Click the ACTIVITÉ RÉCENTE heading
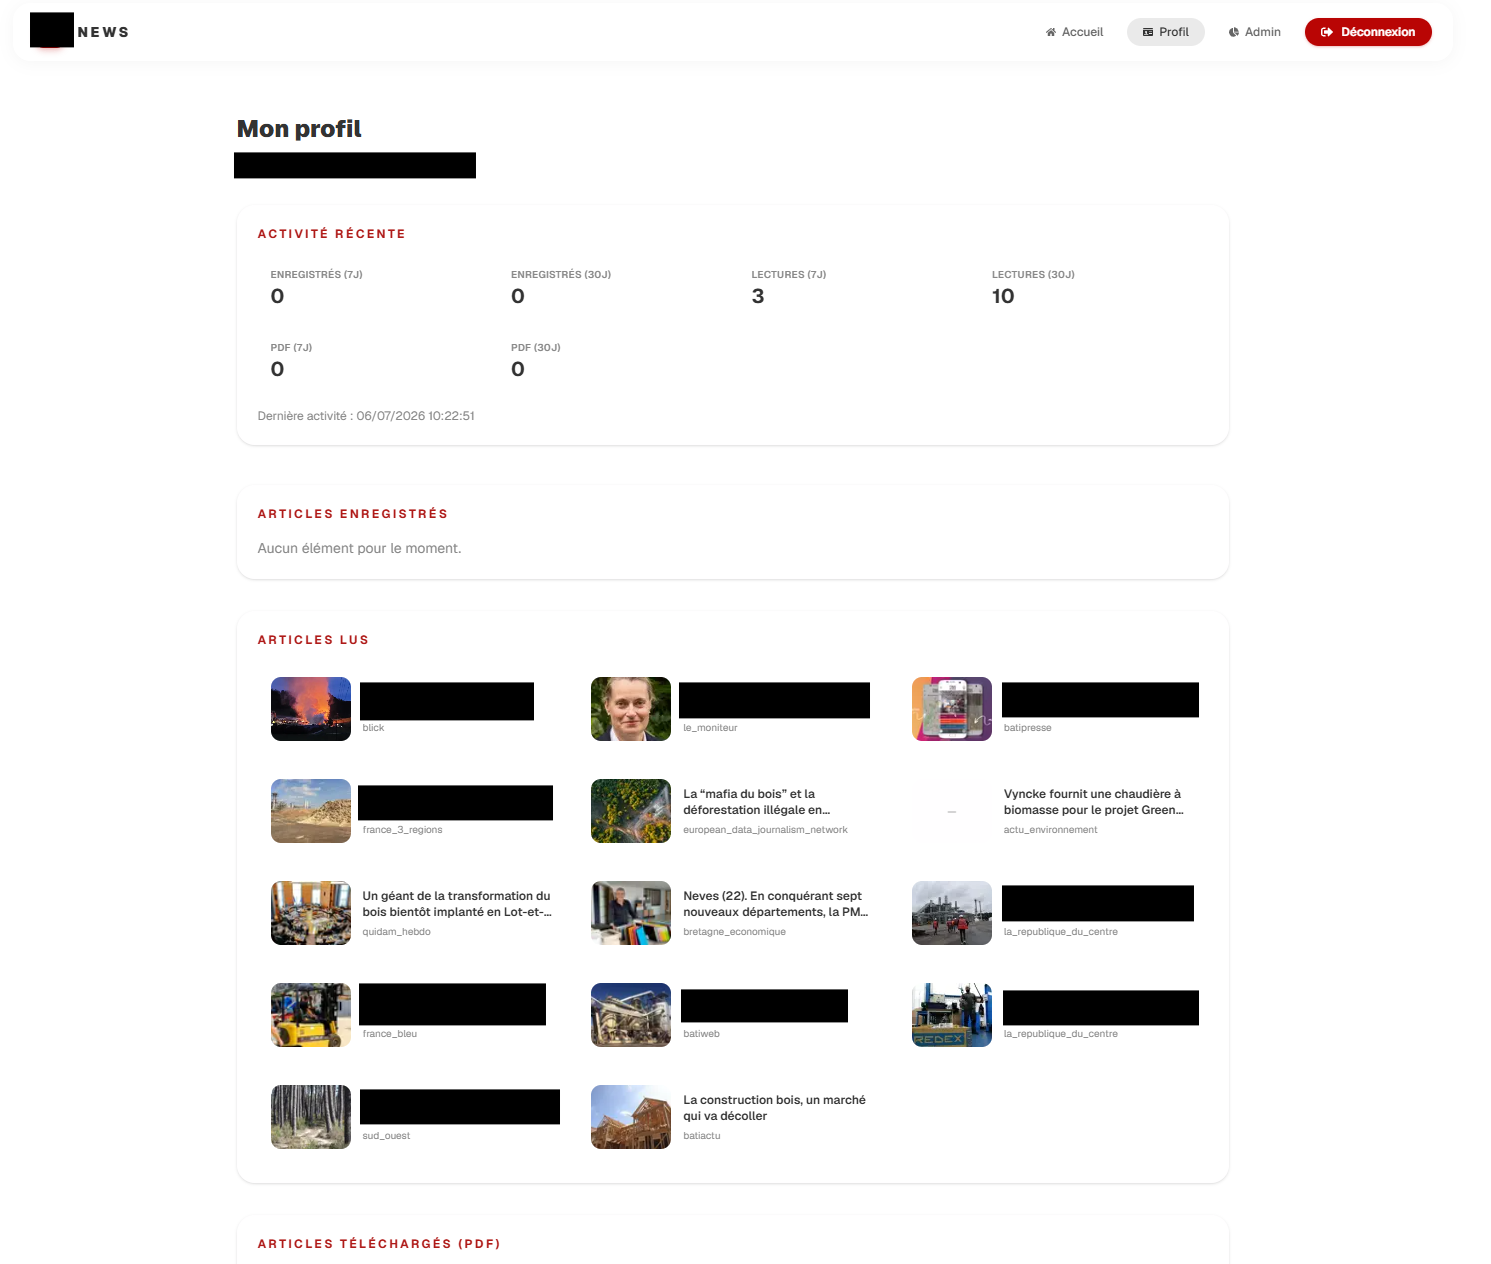 point(331,234)
